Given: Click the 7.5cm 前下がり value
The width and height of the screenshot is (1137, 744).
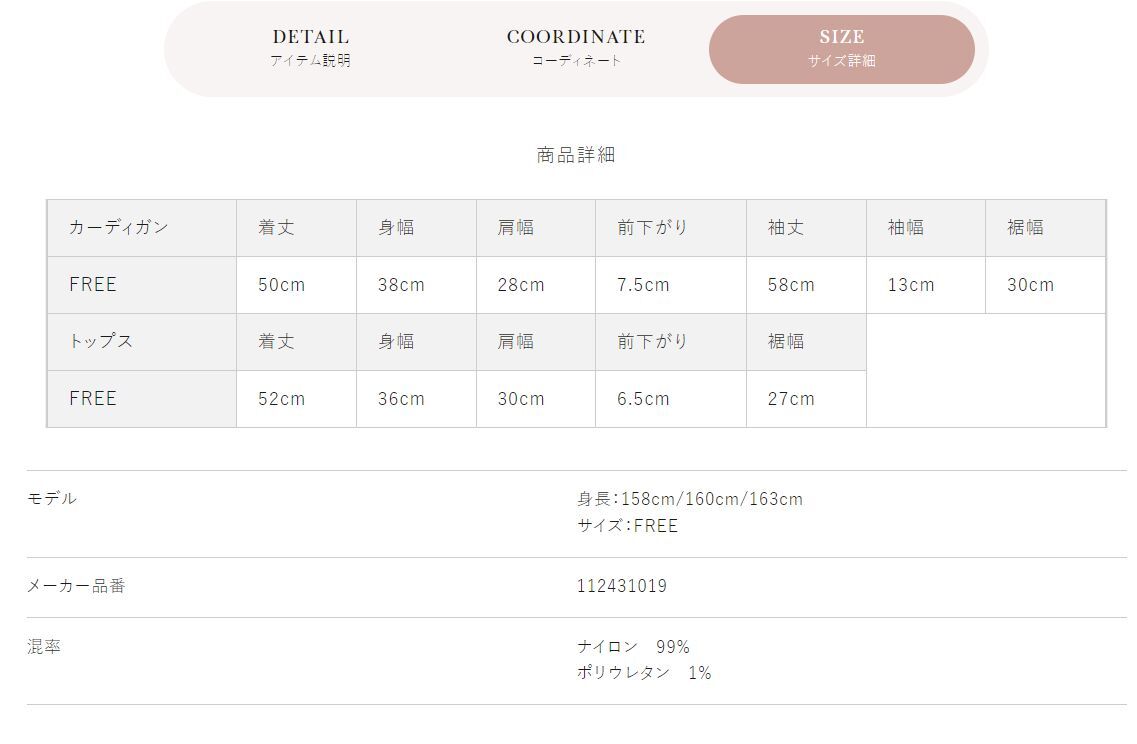Looking at the screenshot, I should coord(643,285).
